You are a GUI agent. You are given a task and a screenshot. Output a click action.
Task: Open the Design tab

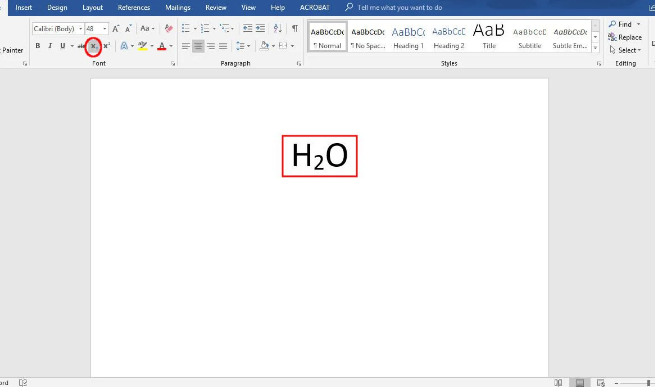57,8
